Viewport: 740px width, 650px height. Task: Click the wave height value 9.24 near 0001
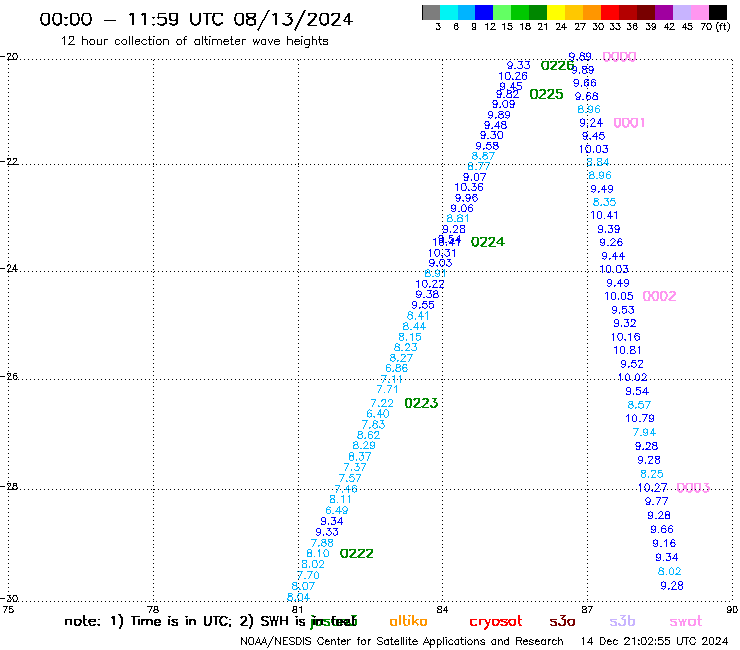point(591,123)
